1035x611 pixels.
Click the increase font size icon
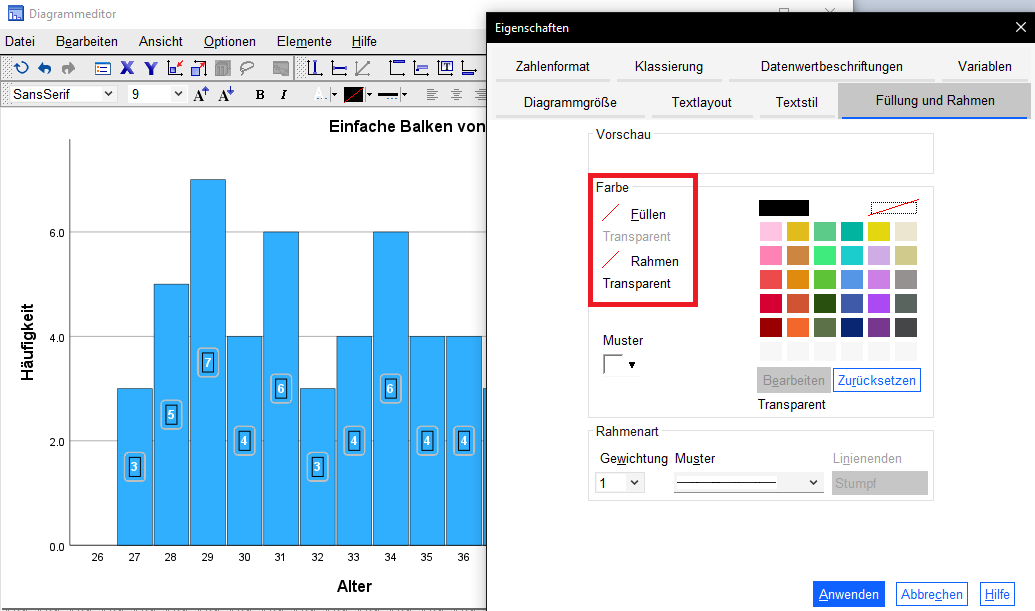tap(201, 94)
